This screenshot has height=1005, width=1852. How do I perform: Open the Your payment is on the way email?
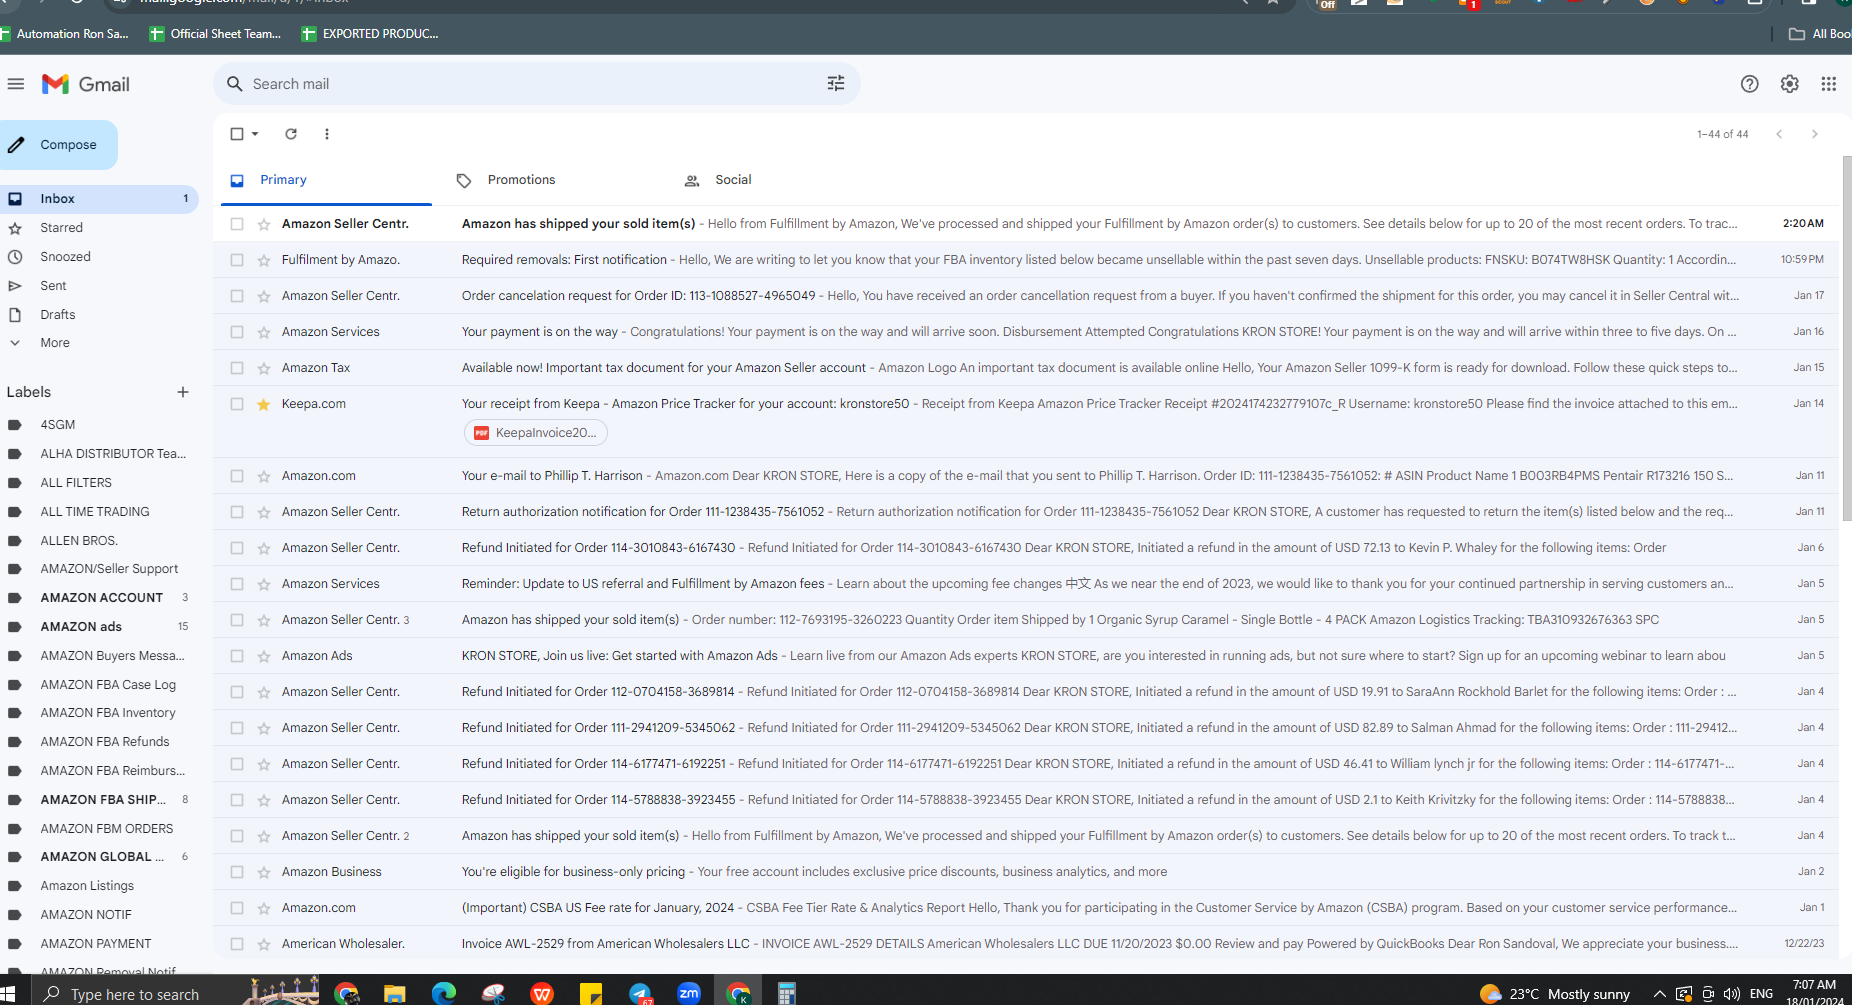tap(1025, 332)
